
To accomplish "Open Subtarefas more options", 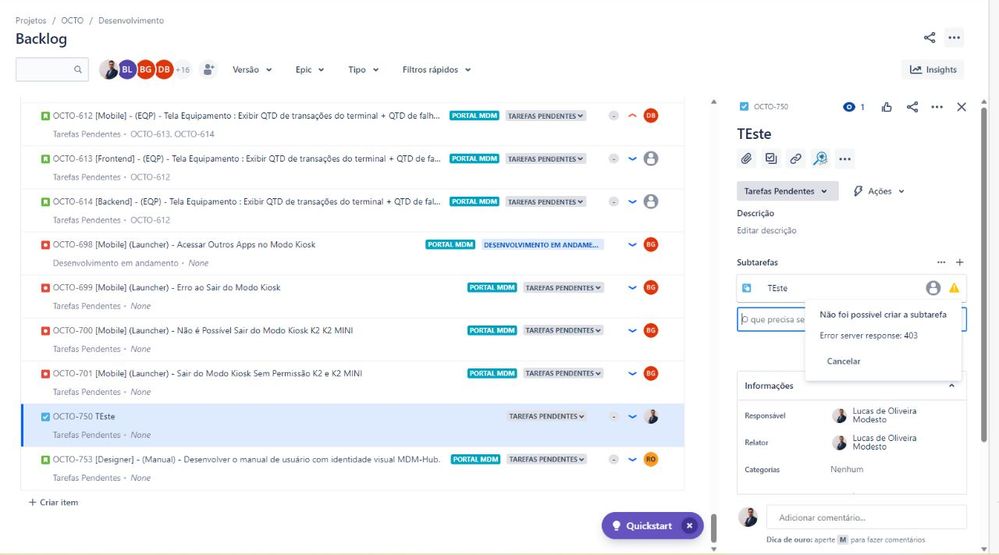I will pyautogui.click(x=941, y=262).
